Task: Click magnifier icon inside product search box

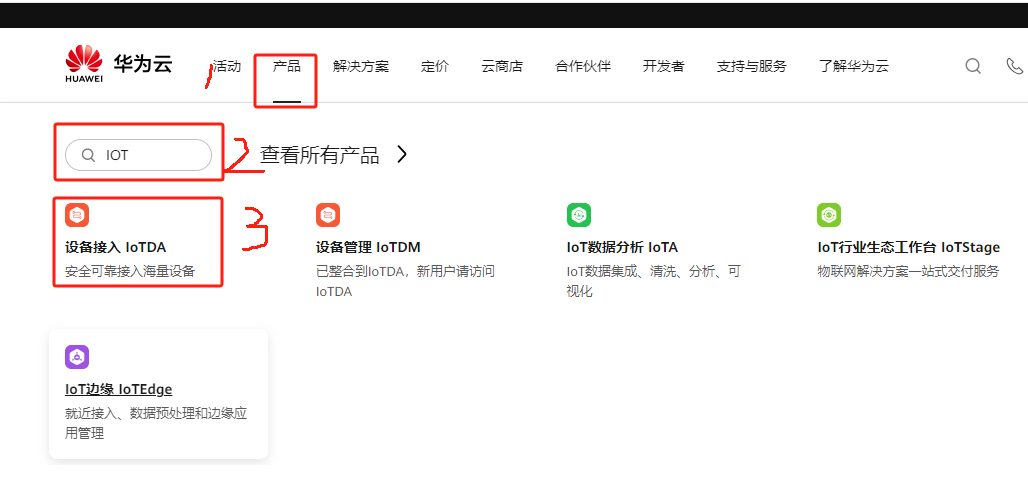Action: [x=88, y=155]
